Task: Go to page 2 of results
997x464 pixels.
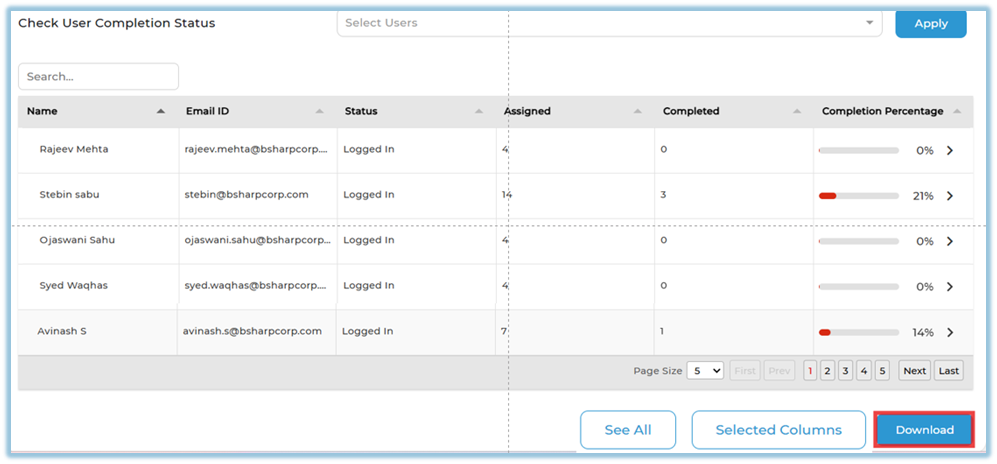Action: [827, 371]
